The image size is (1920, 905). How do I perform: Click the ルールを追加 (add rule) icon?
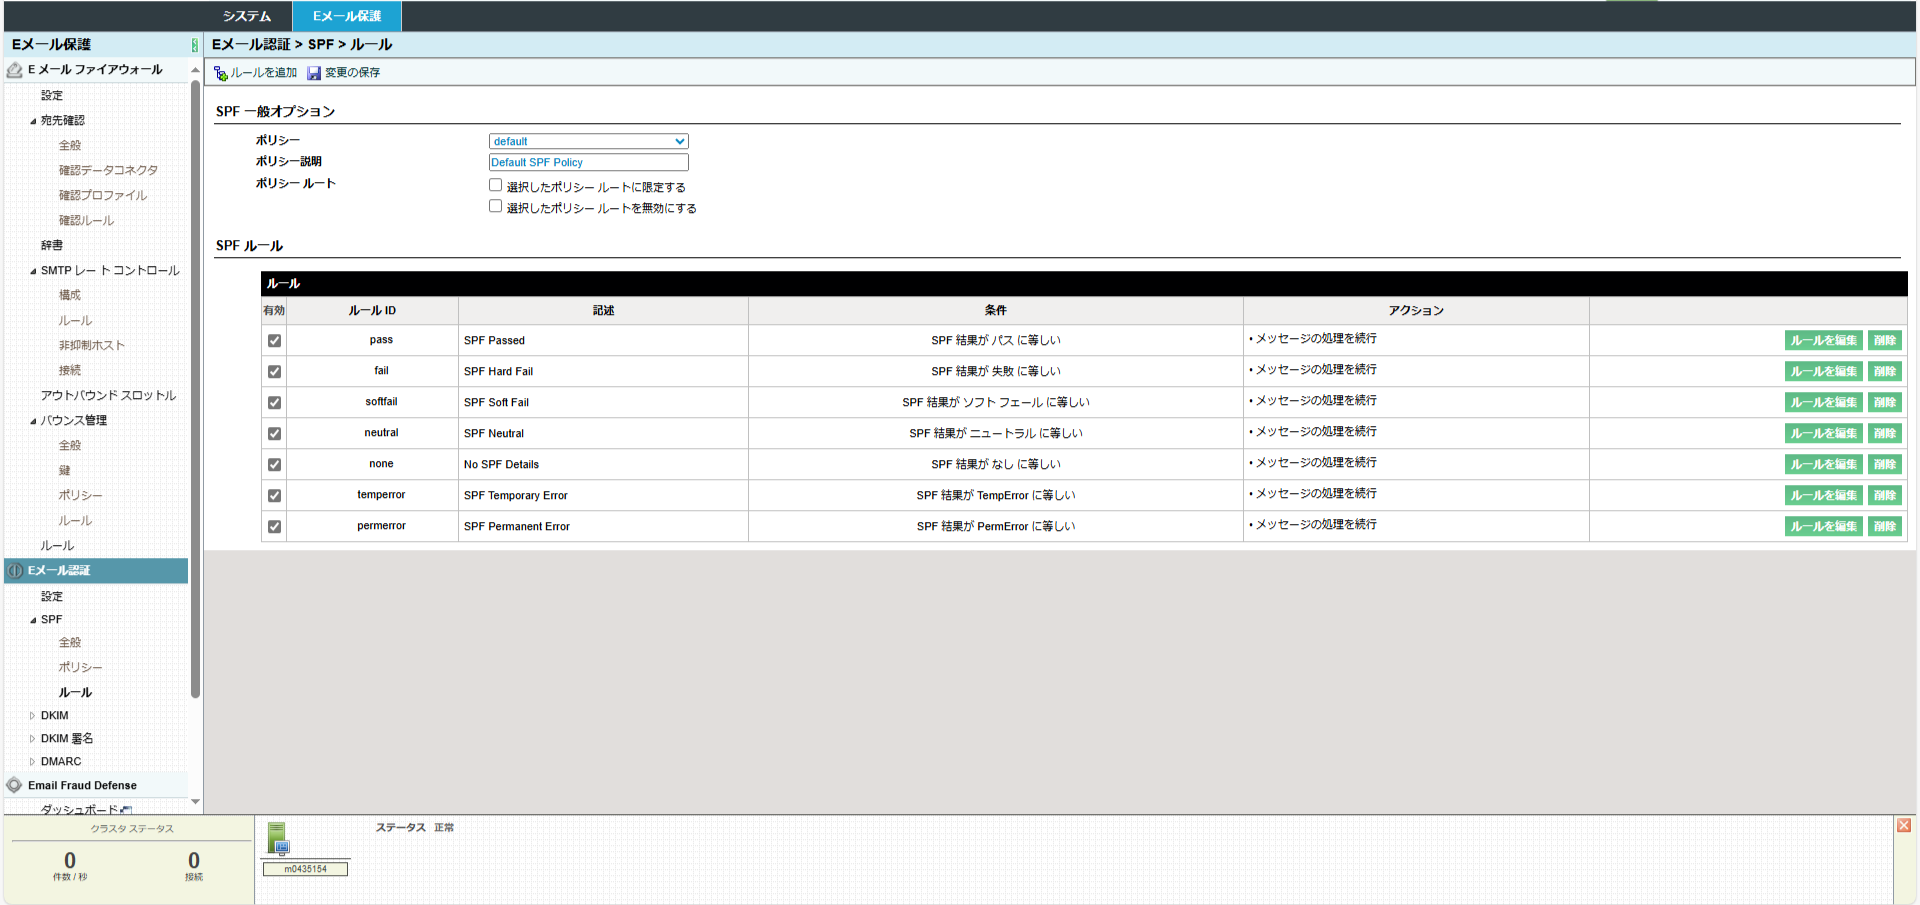(x=221, y=73)
